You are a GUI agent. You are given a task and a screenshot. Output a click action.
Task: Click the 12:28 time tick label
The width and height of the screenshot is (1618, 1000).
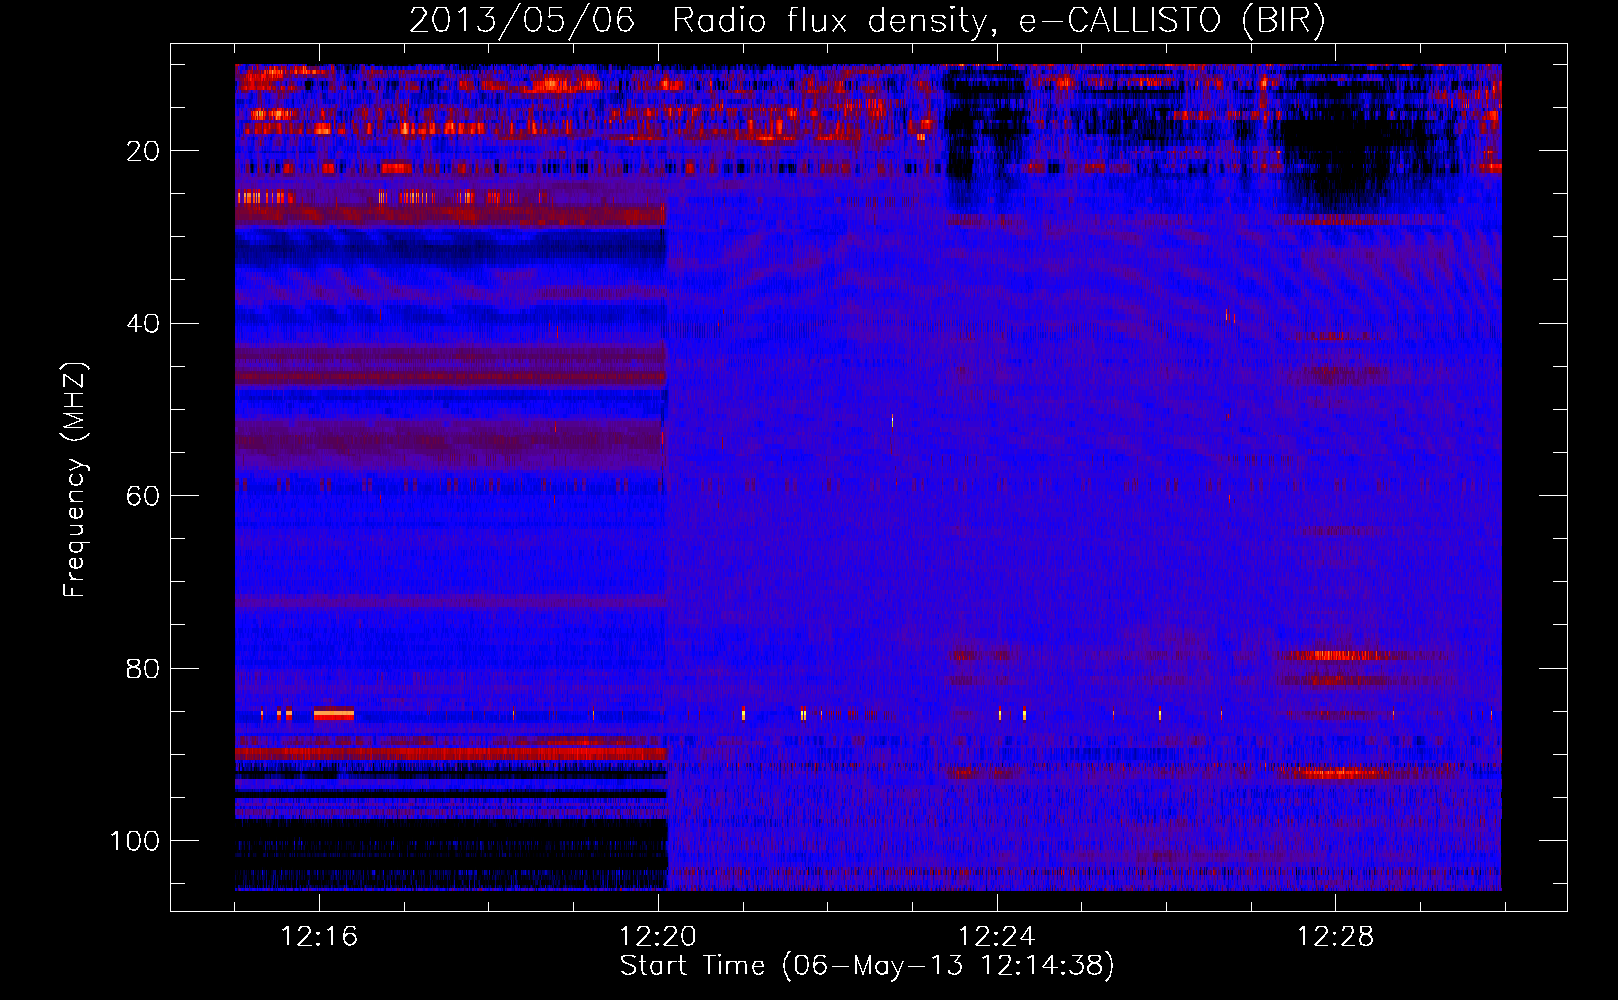click(1336, 936)
